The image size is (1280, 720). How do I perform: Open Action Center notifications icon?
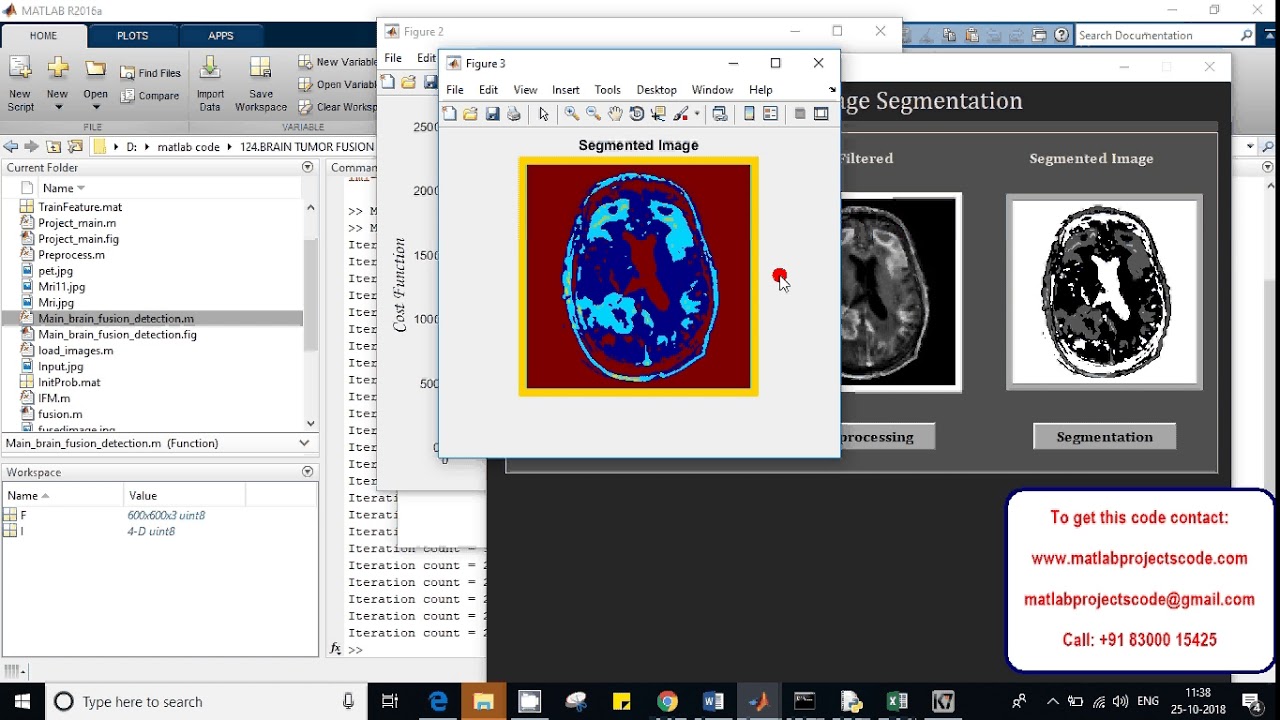[1251, 701]
